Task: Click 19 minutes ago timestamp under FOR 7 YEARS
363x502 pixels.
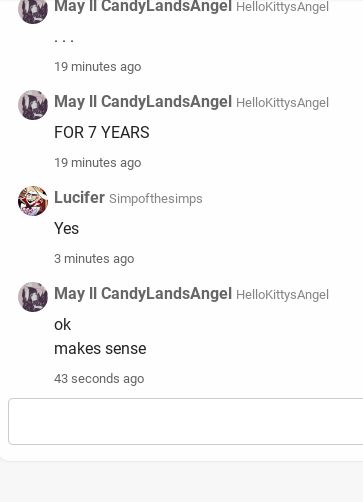Action: click(98, 163)
